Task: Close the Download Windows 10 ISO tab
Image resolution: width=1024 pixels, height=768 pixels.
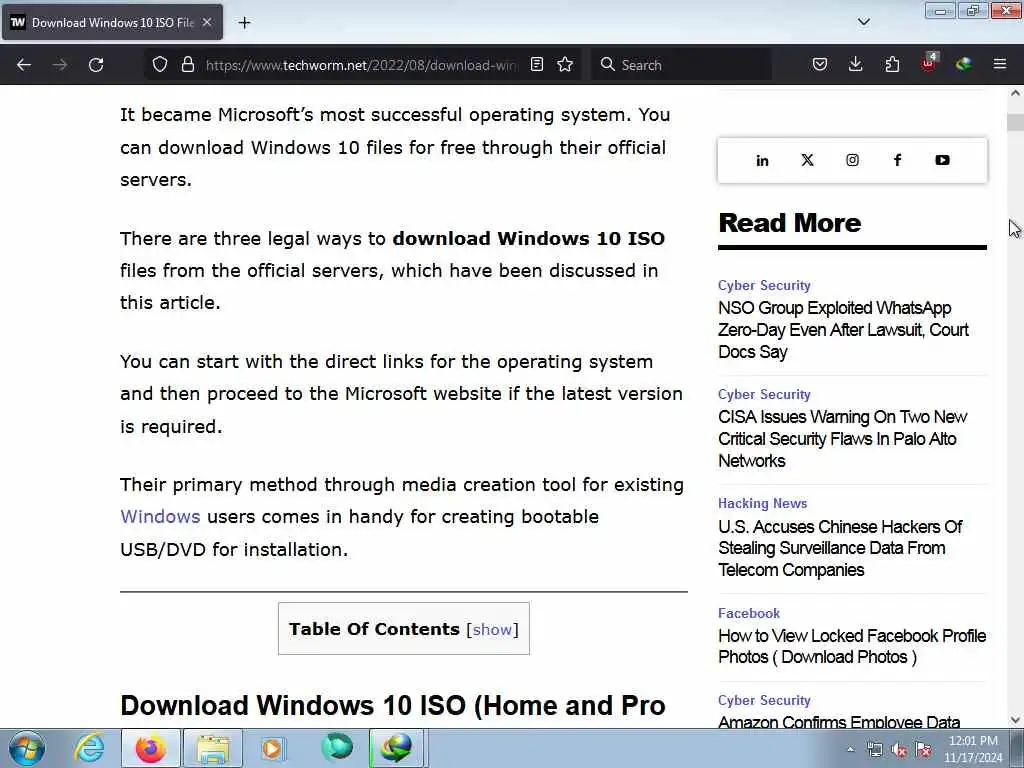Action: (x=207, y=22)
